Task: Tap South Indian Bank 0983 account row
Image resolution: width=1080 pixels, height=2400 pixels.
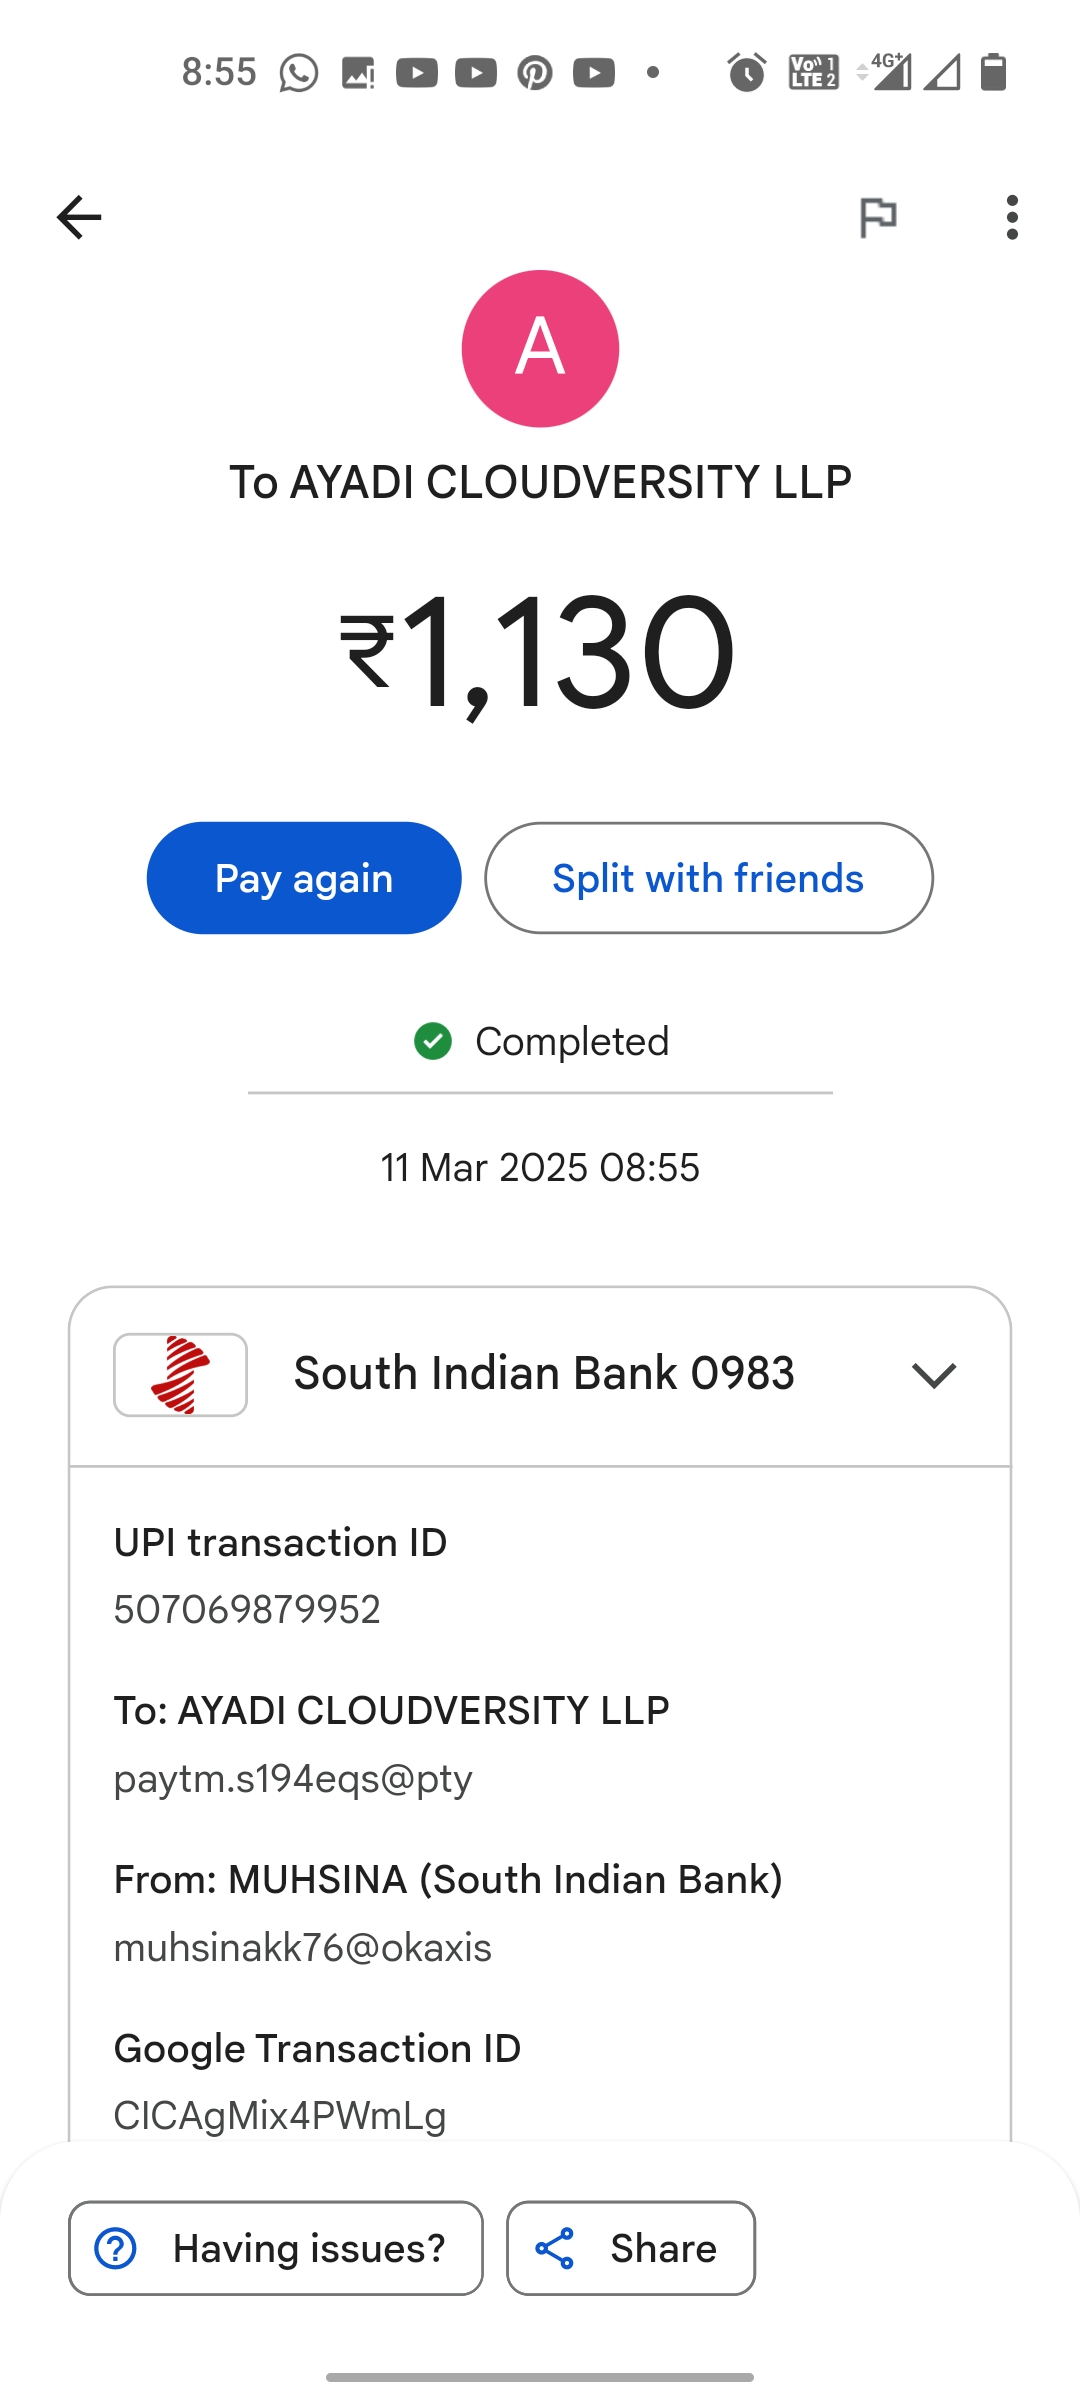Action: [x=544, y=1374]
